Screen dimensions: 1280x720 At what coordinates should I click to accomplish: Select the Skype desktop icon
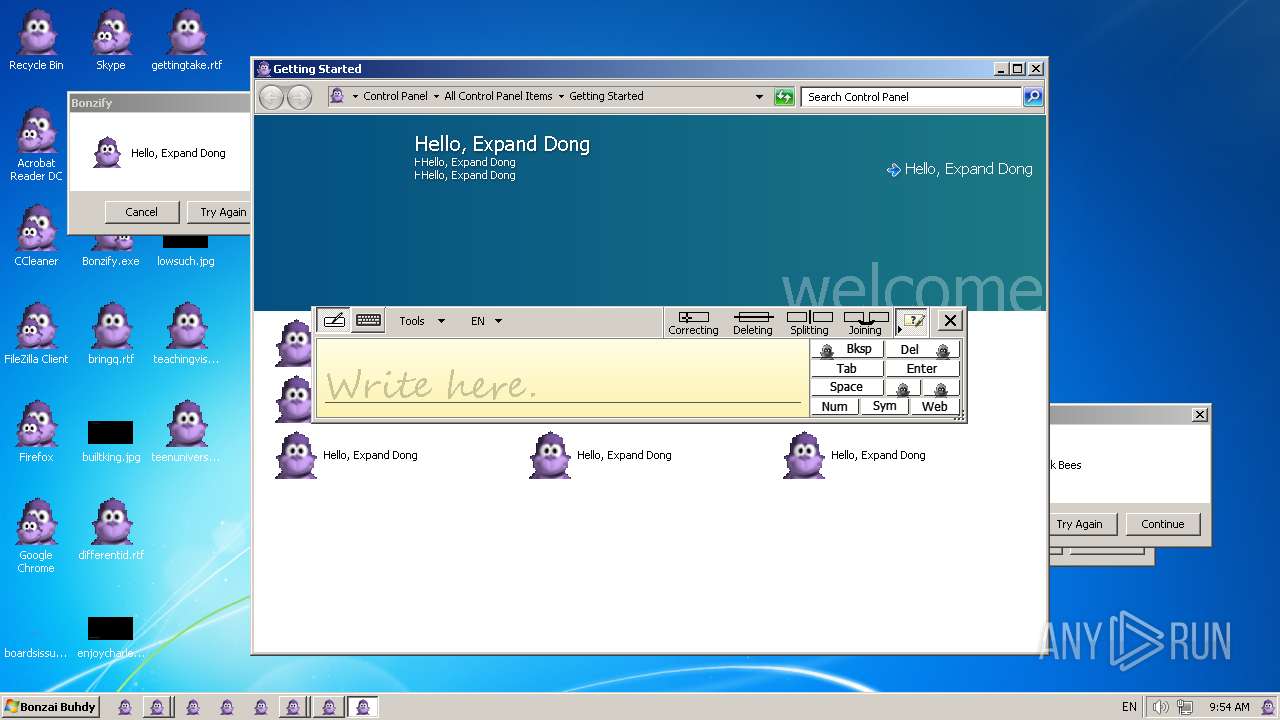tap(111, 41)
